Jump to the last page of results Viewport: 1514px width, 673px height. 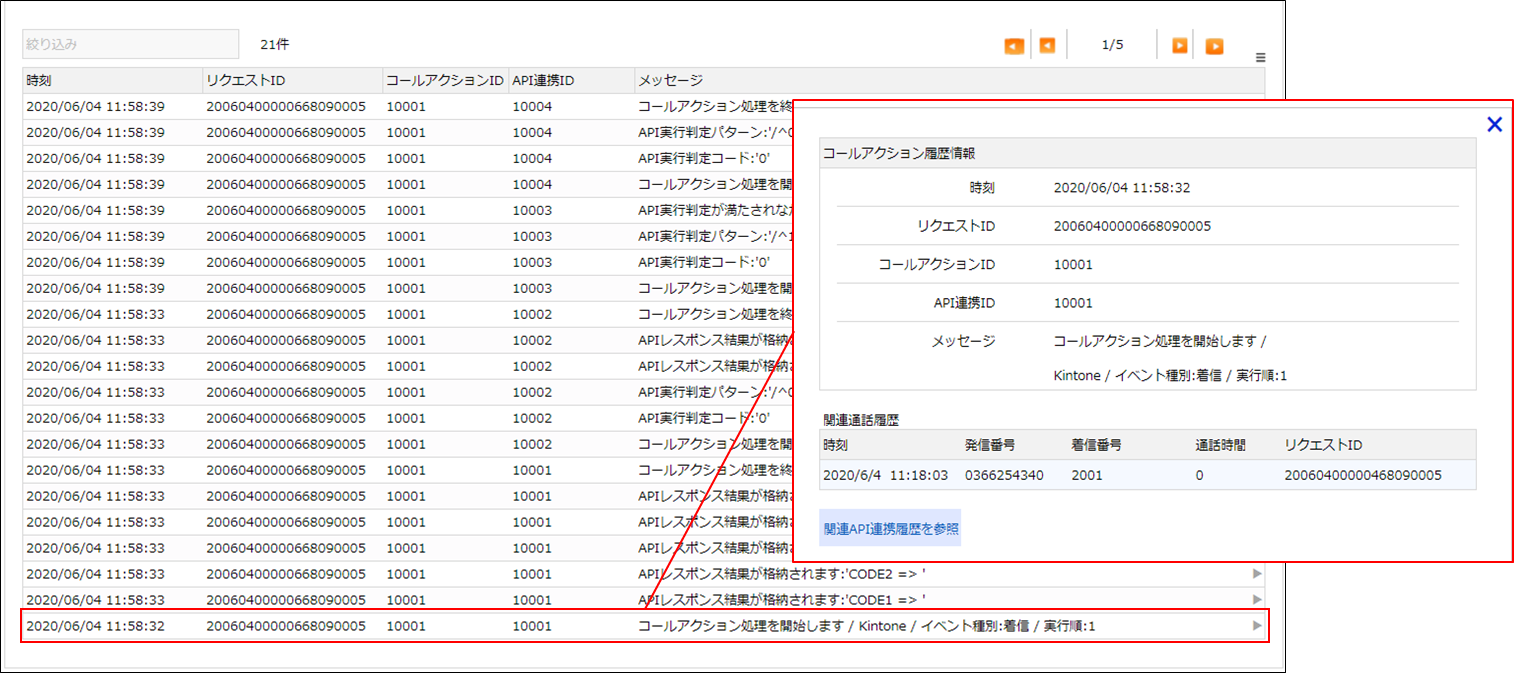pyautogui.click(x=1214, y=46)
